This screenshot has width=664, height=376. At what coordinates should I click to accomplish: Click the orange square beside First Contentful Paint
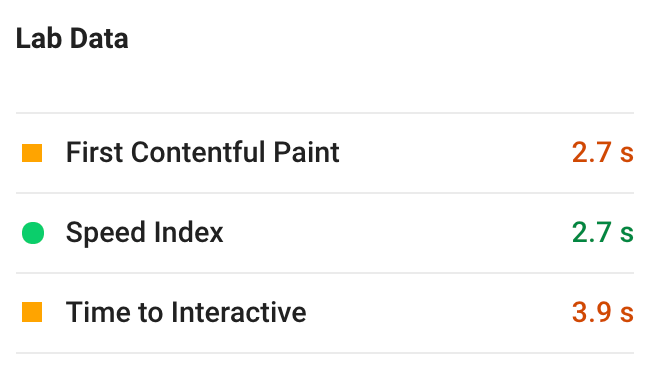pos(32,153)
